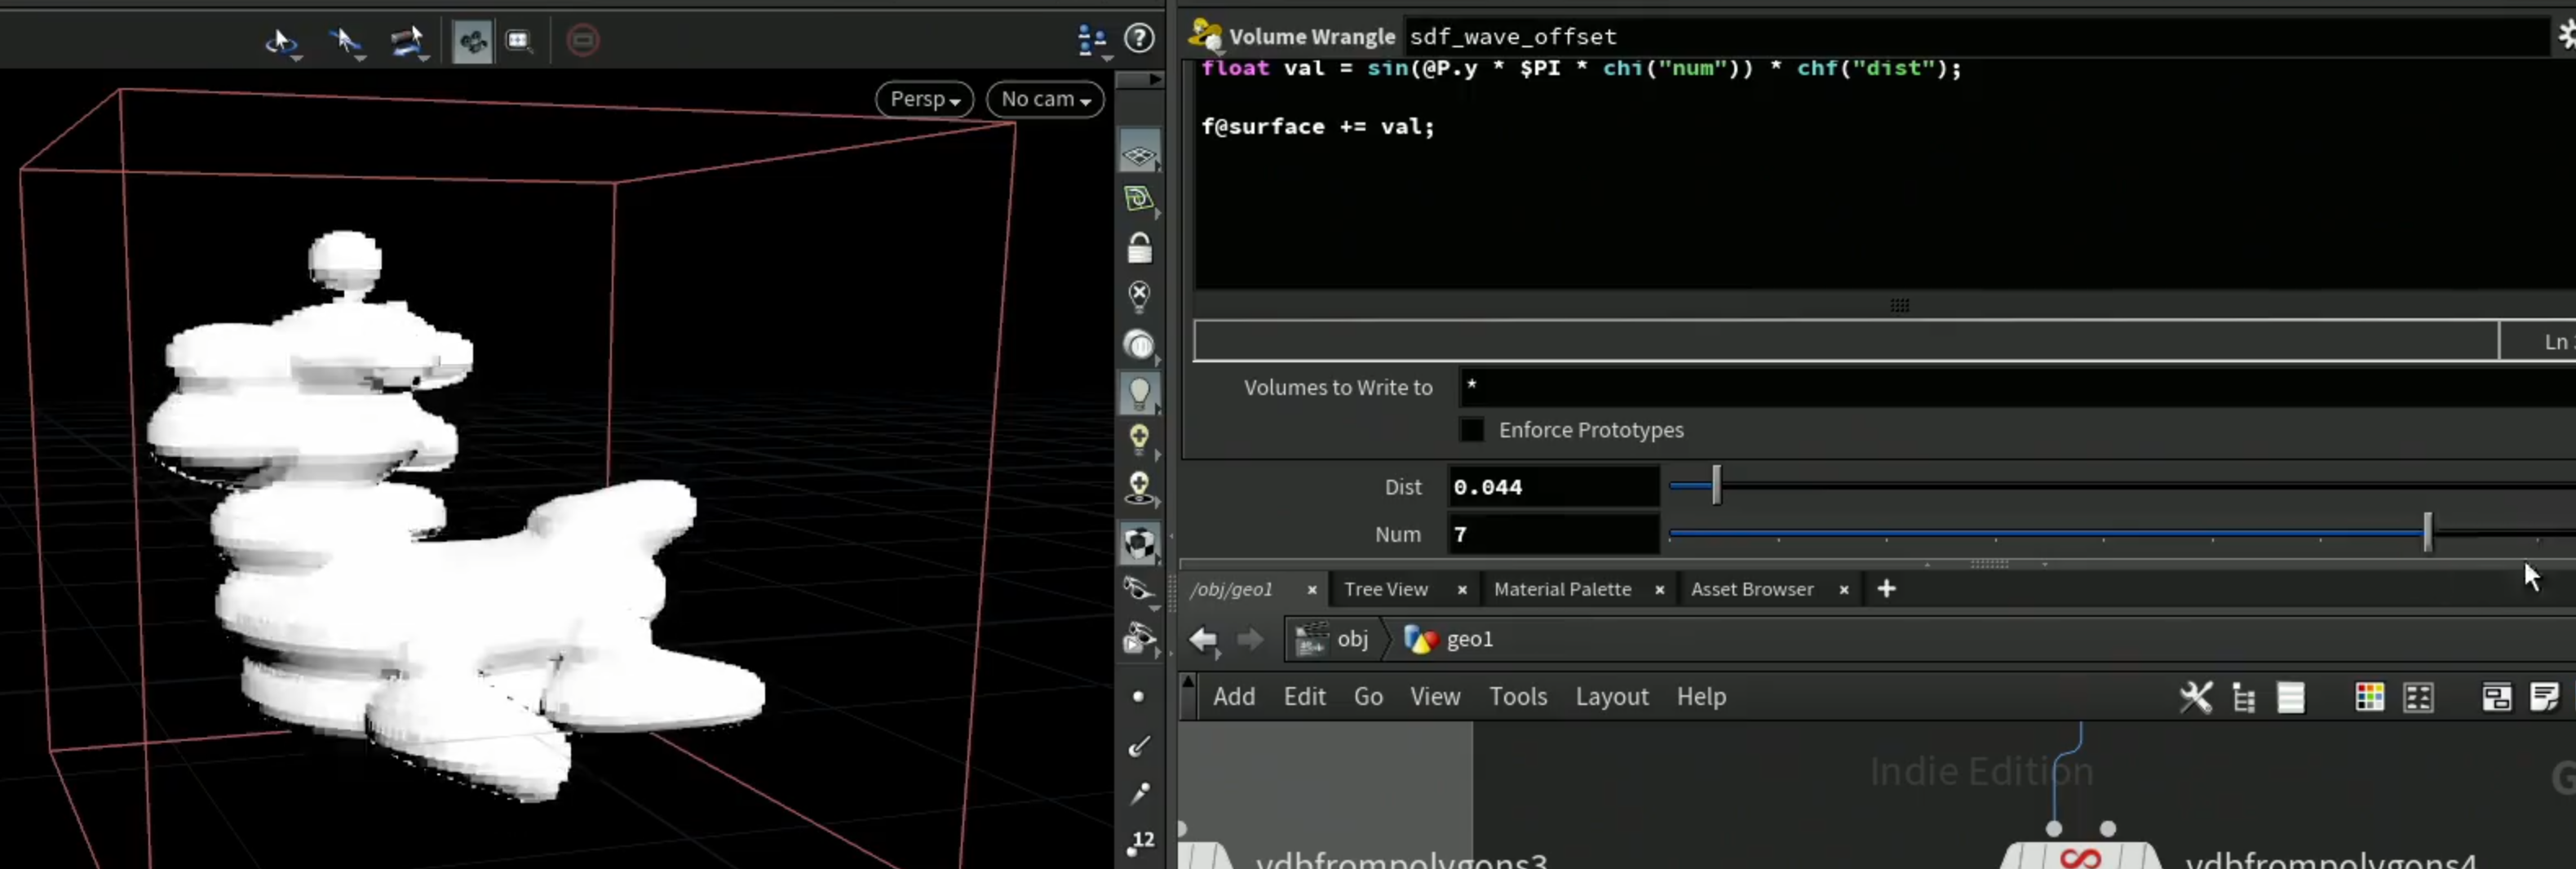This screenshot has width=2576, height=869.
Task: Add a new pane tab with plus button
Action: point(1886,589)
